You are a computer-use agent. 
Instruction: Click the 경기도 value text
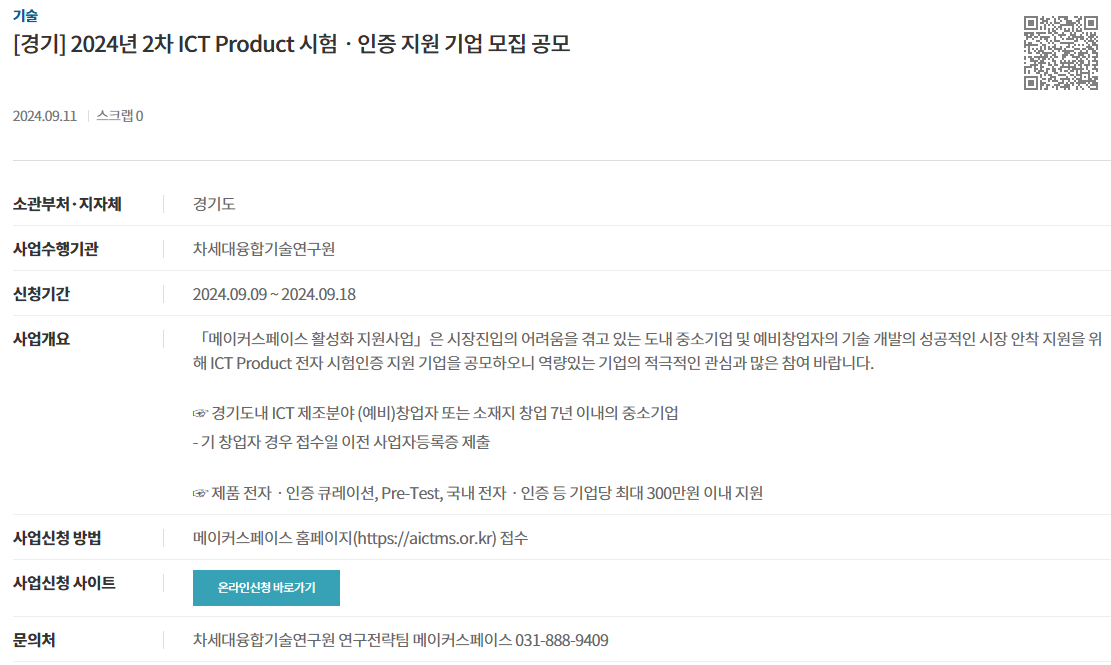[214, 204]
